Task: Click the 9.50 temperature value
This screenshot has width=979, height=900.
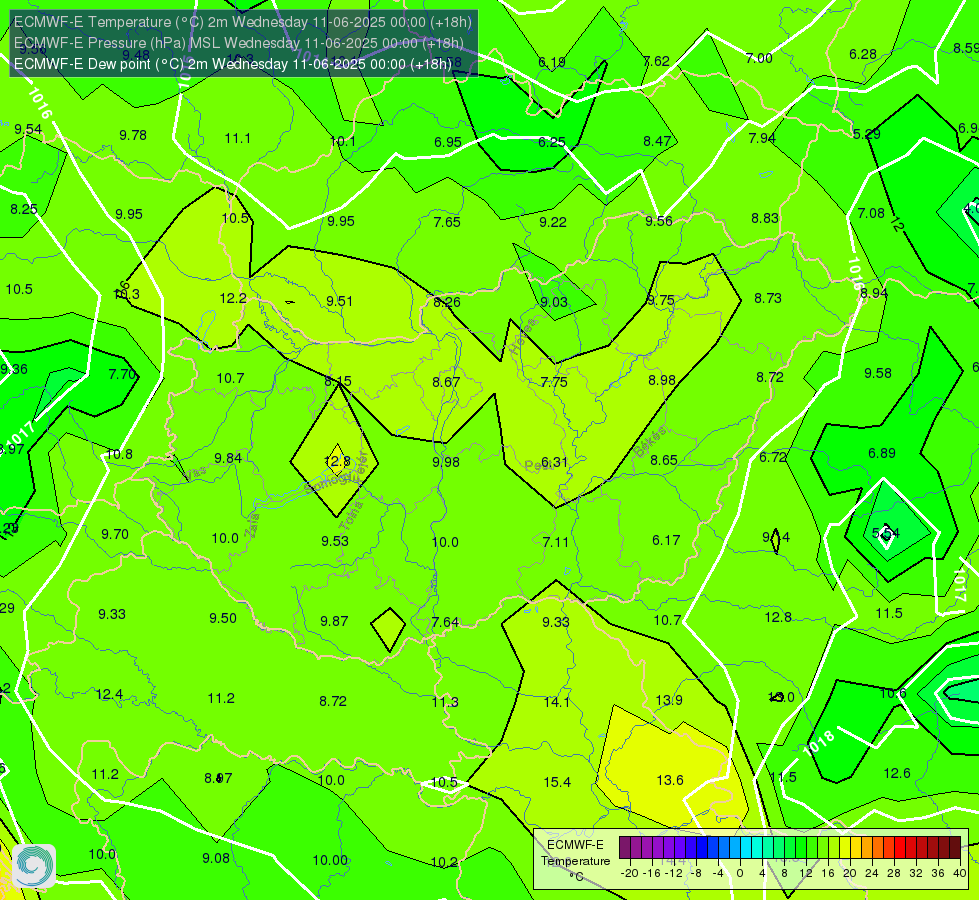Action: 223,618
